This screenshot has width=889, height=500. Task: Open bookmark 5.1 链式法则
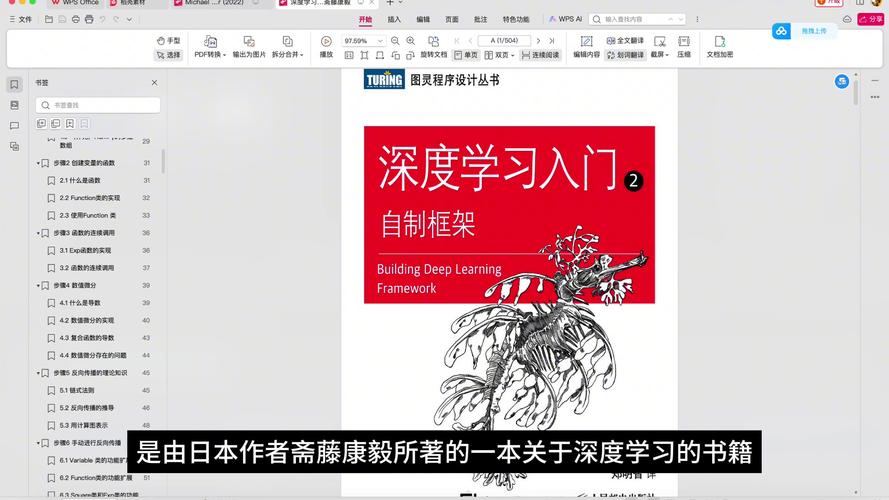click(77, 391)
